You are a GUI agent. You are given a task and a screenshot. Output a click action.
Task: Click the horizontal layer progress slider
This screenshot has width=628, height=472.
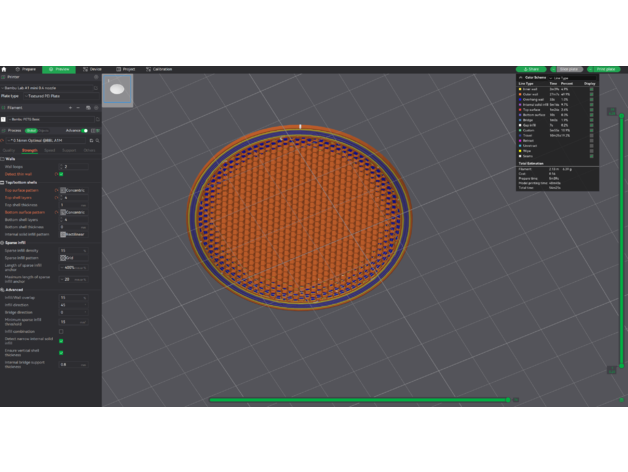[x=360, y=400]
